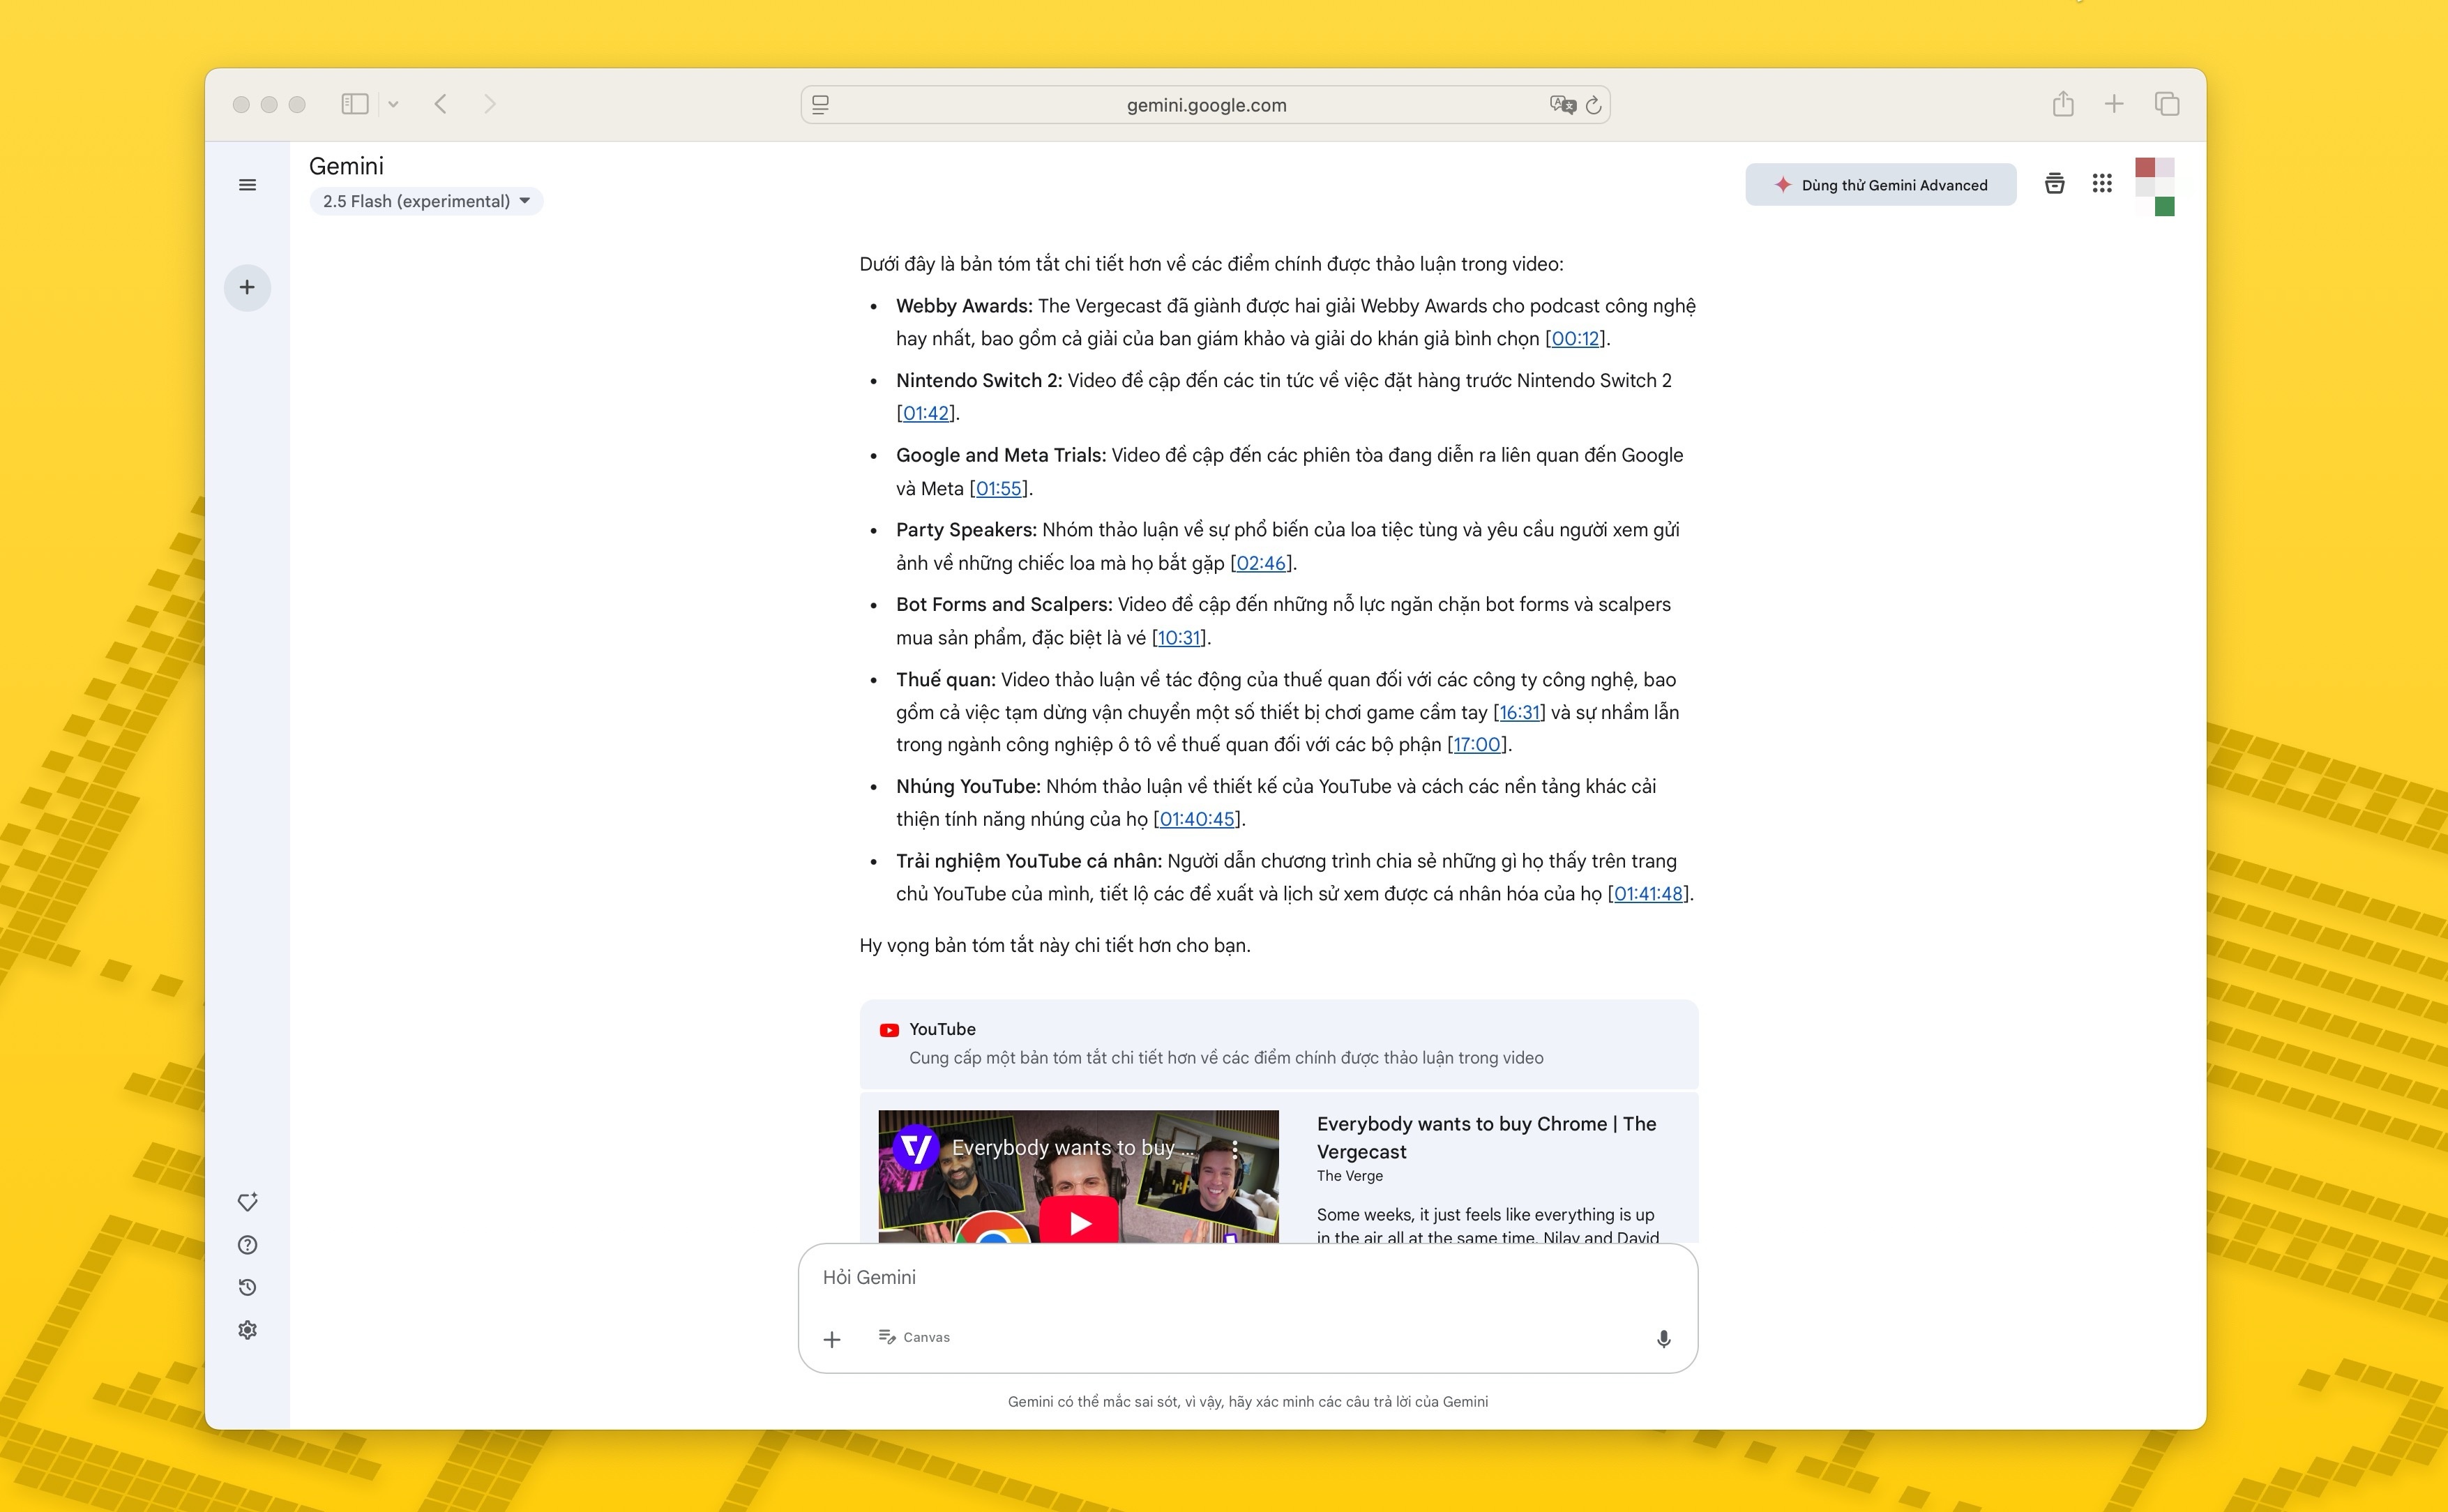This screenshot has height=1512, width=2448.
Task: Open the Gemini hamburger main menu
Action: pyautogui.click(x=247, y=185)
